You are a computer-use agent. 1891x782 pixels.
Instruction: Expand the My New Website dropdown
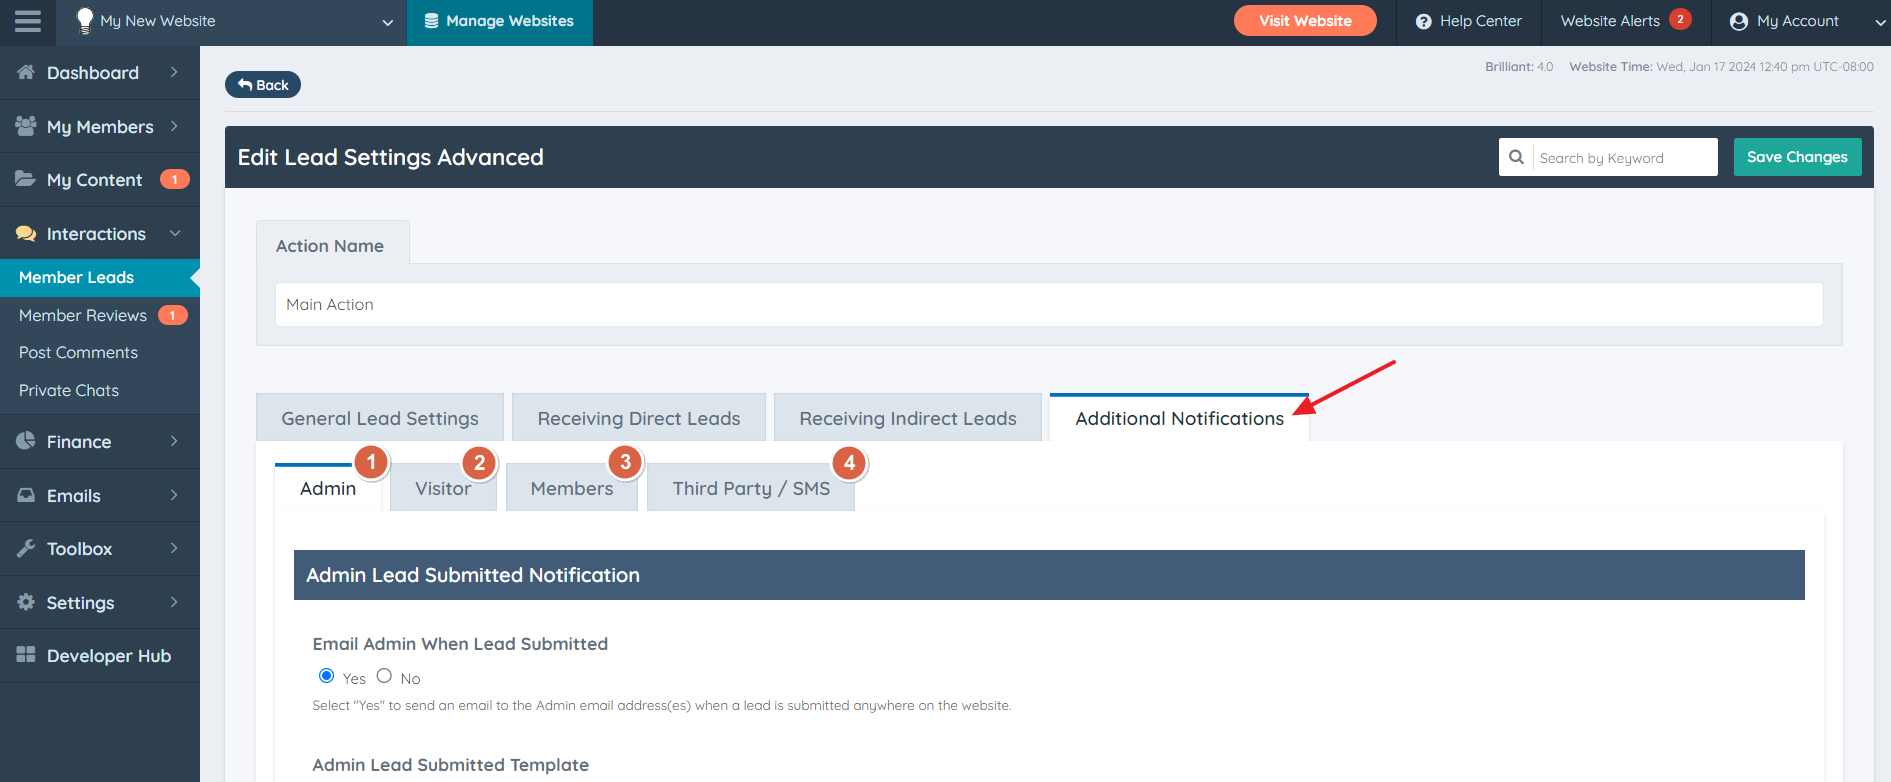[x=388, y=22]
